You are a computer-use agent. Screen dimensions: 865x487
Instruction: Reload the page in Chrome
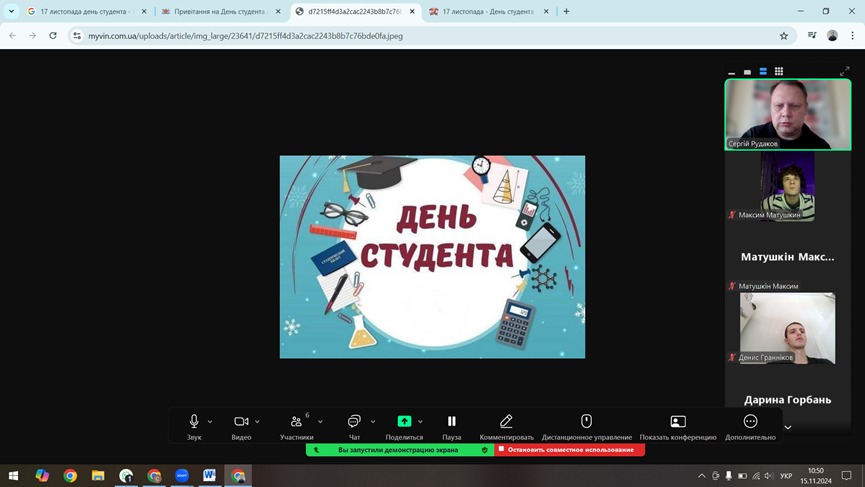pos(53,35)
